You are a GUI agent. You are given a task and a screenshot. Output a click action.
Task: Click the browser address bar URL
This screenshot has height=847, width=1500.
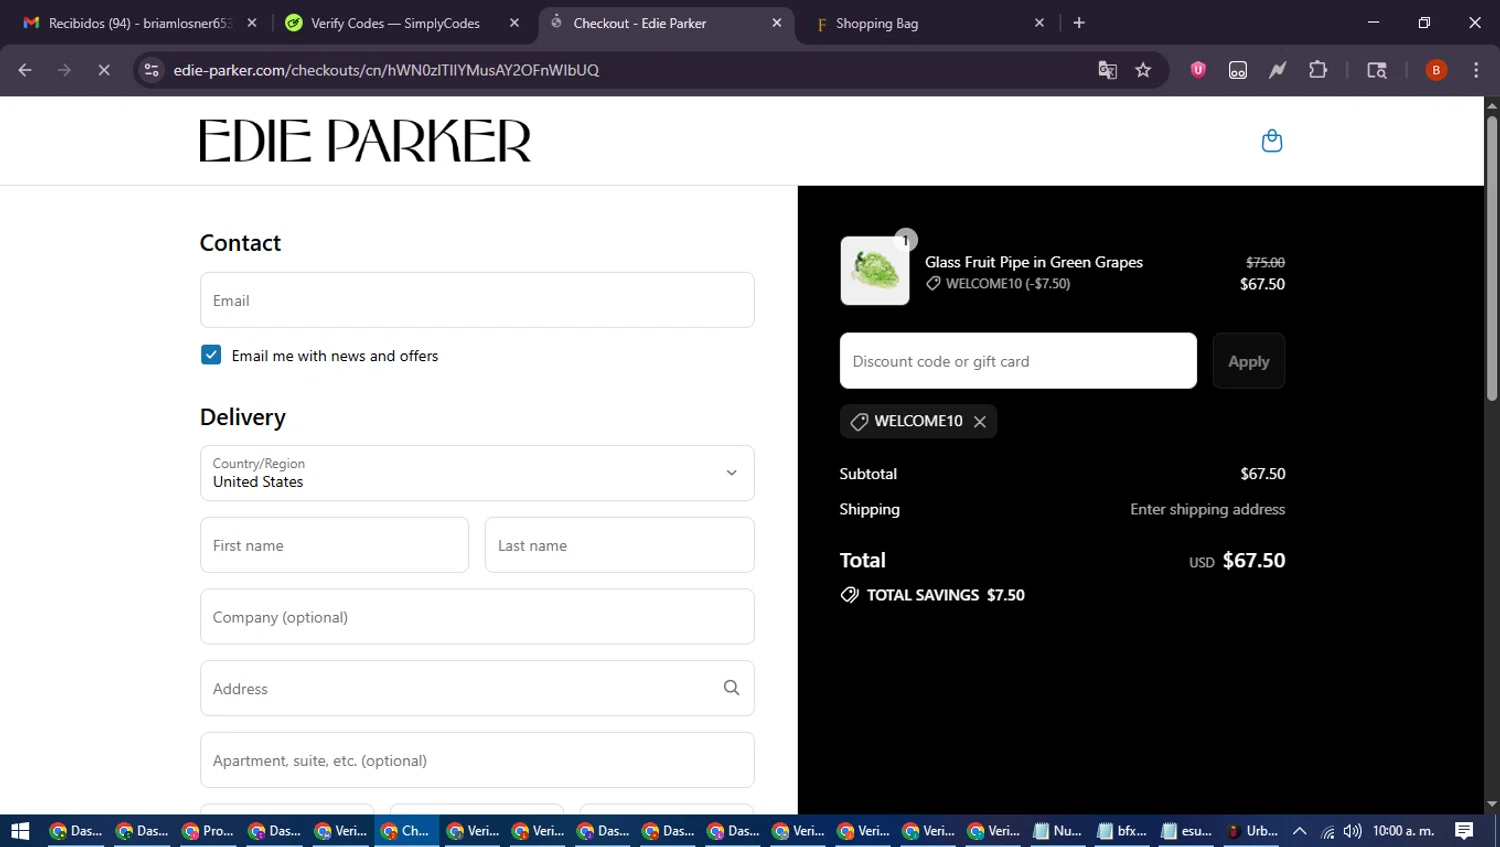386,70
